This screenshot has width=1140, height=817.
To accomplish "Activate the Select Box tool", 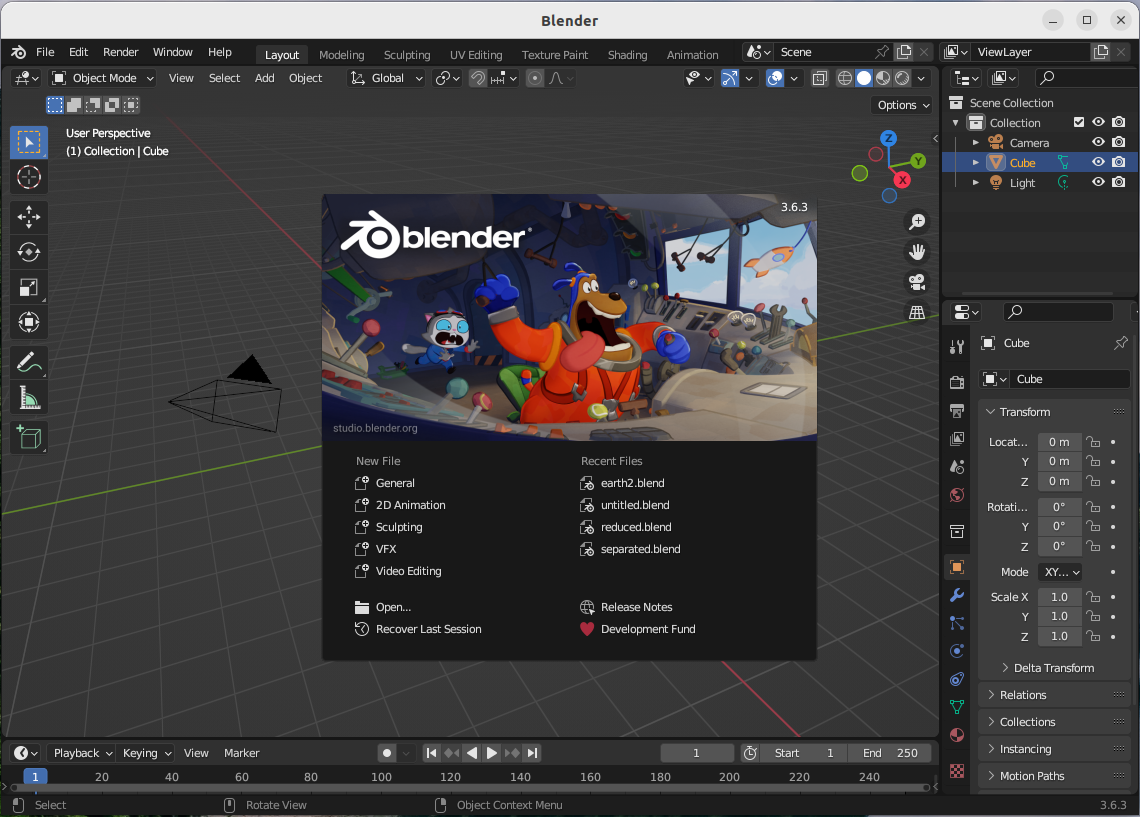I will tap(29, 142).
